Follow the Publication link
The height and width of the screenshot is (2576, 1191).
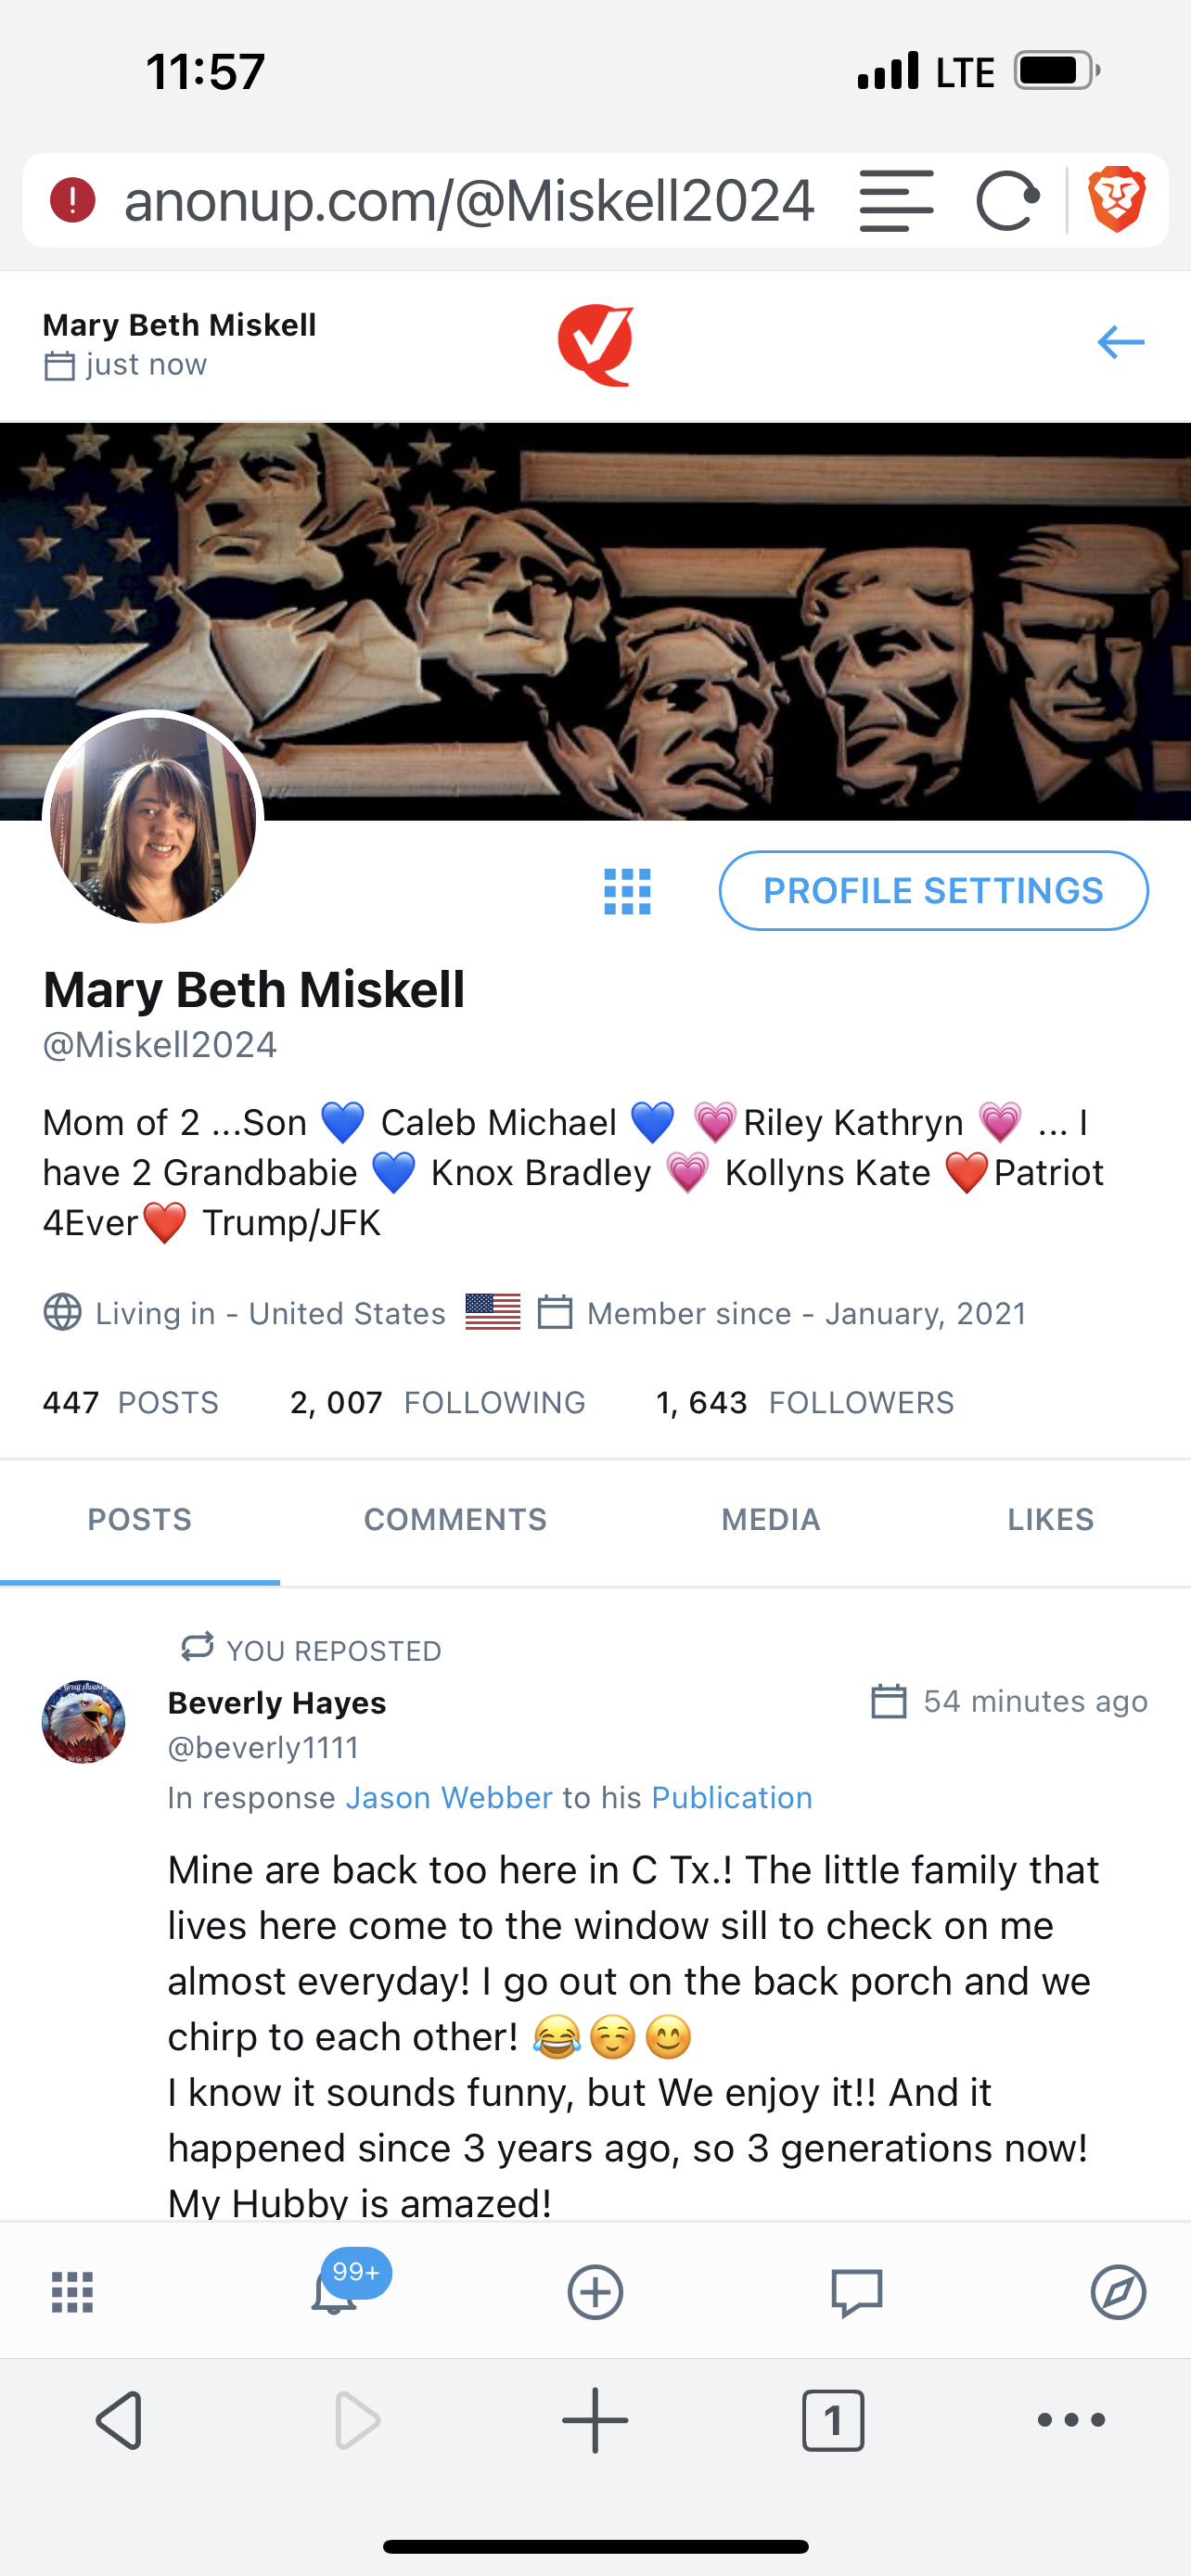731,1798
